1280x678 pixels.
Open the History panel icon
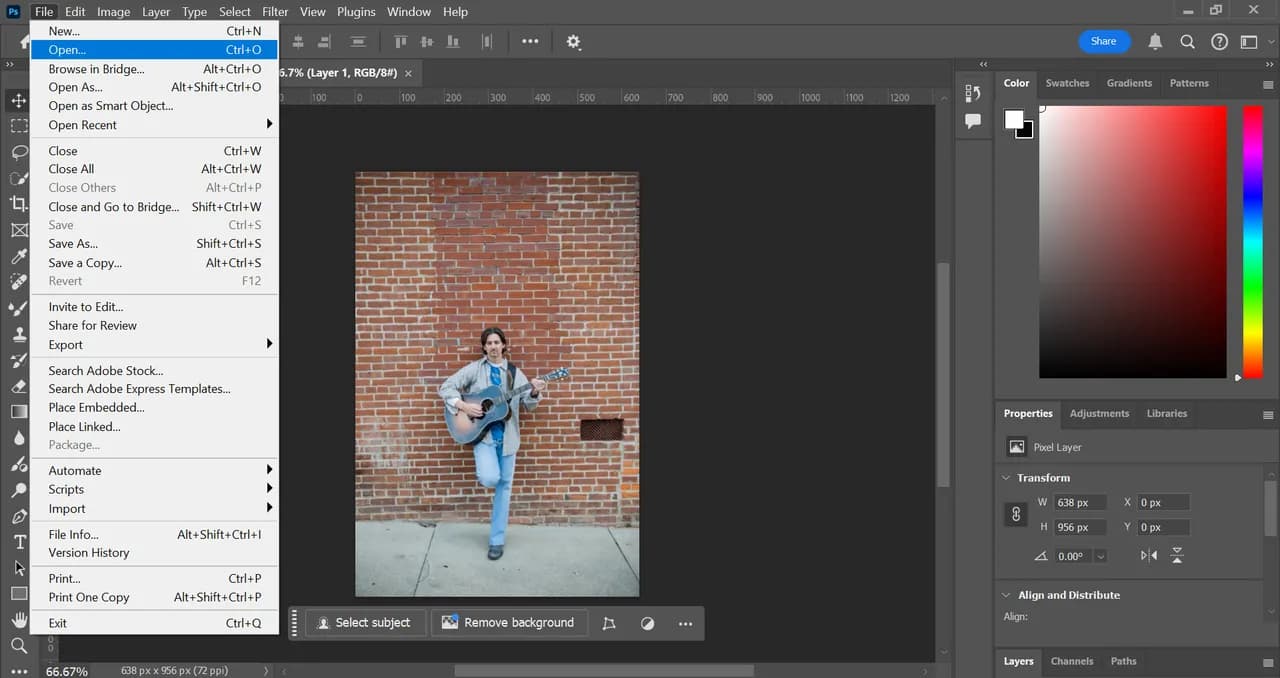tap(973, 93)
